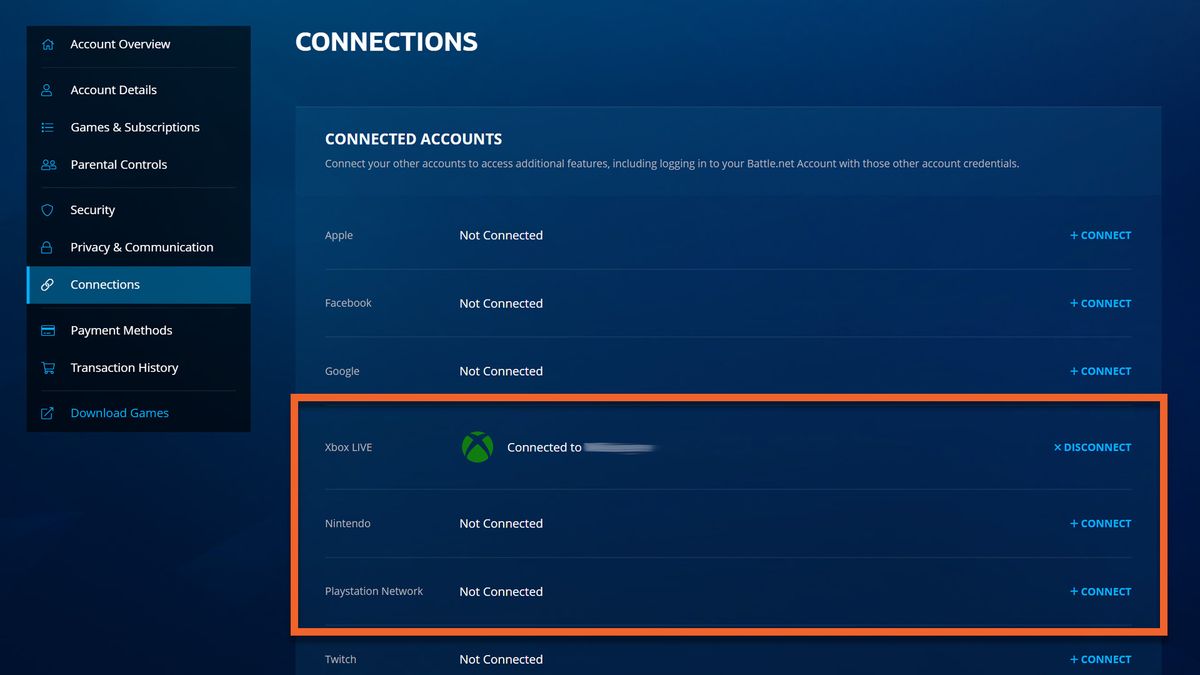
Task: Click the Connections chain-link icon
Action: (47, 284)
